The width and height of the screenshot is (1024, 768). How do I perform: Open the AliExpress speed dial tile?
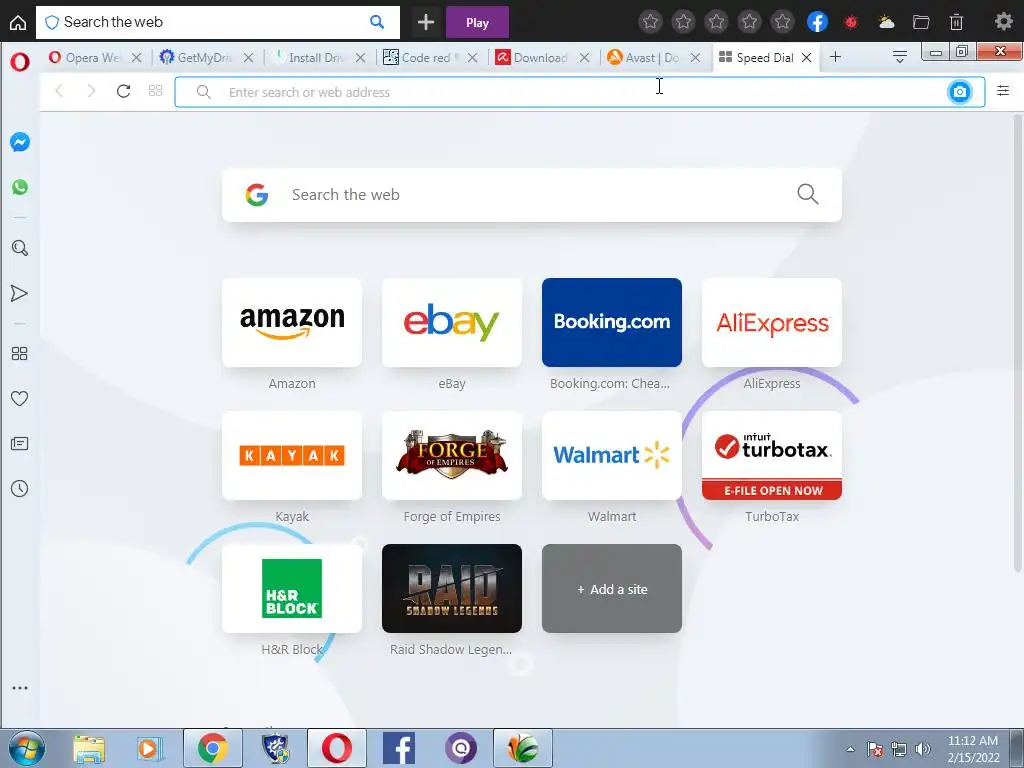(x=772, y=323)
